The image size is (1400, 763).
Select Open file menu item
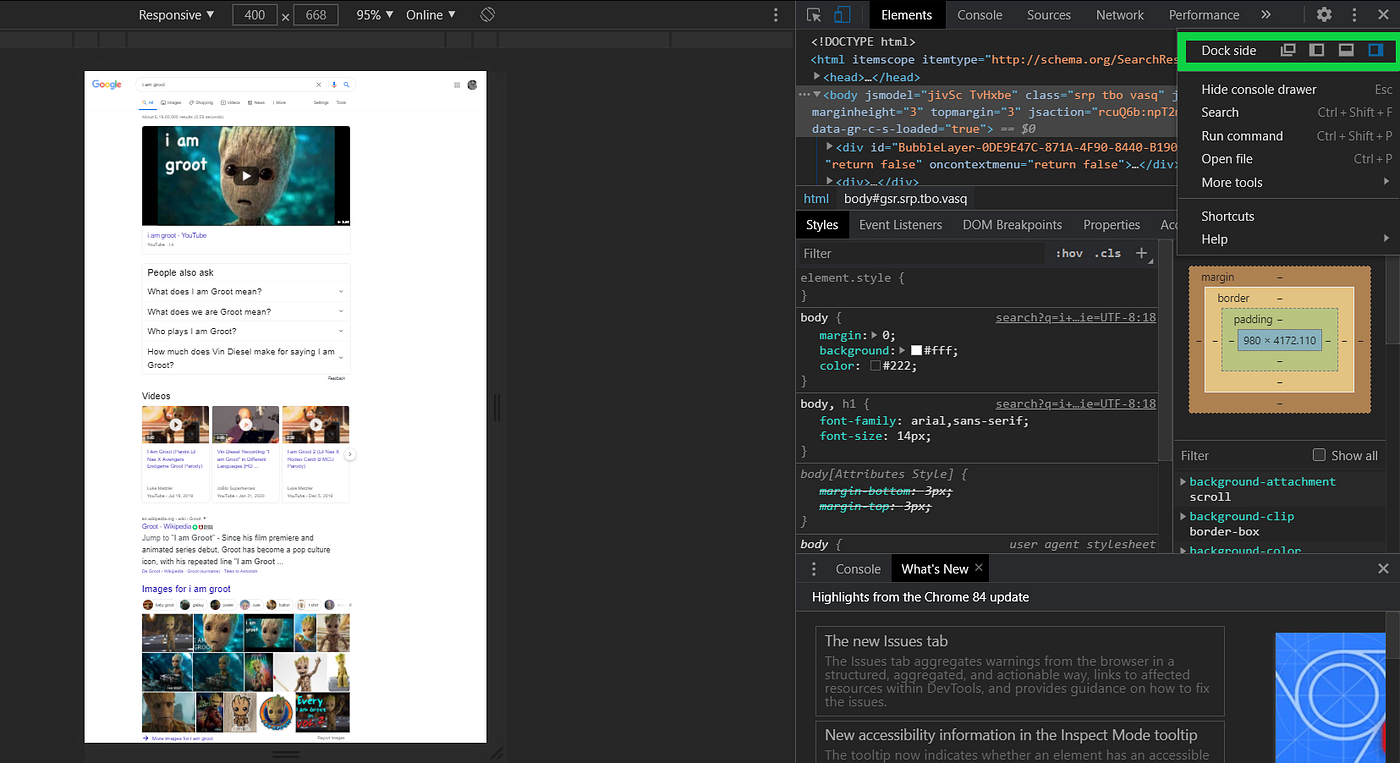[x=1288, y=159]
